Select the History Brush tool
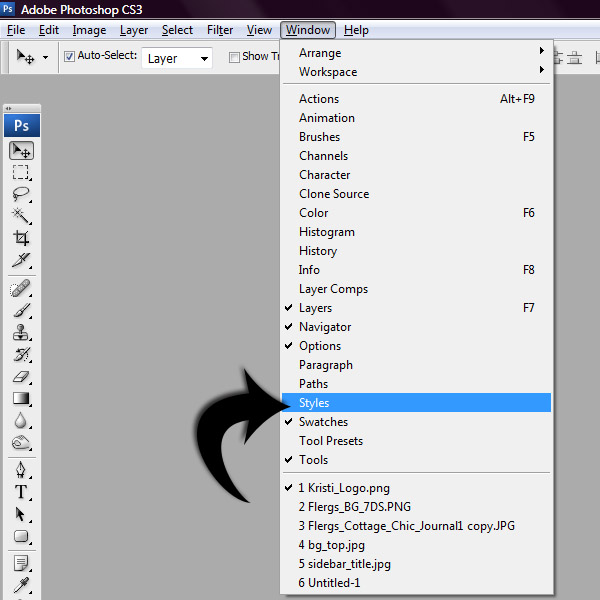 (x=21, y=354)
